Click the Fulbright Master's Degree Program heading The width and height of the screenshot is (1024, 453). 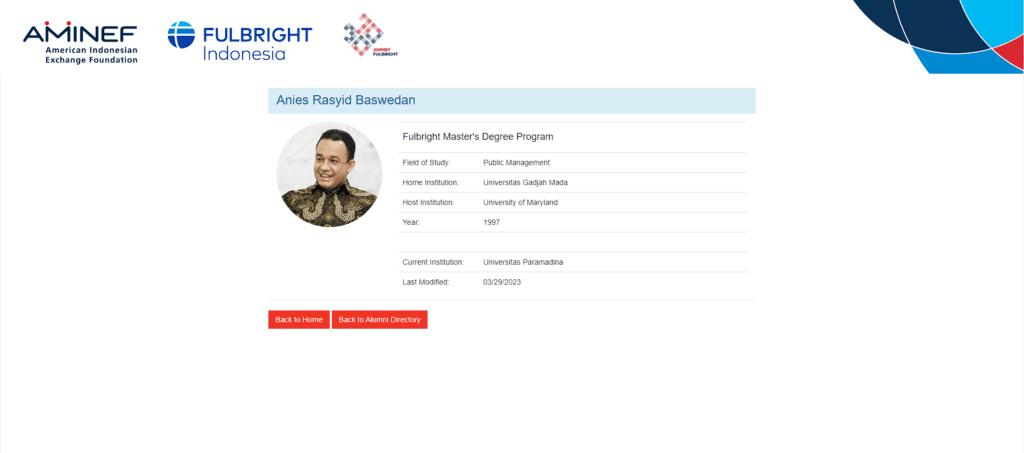(x=477, y=136)
